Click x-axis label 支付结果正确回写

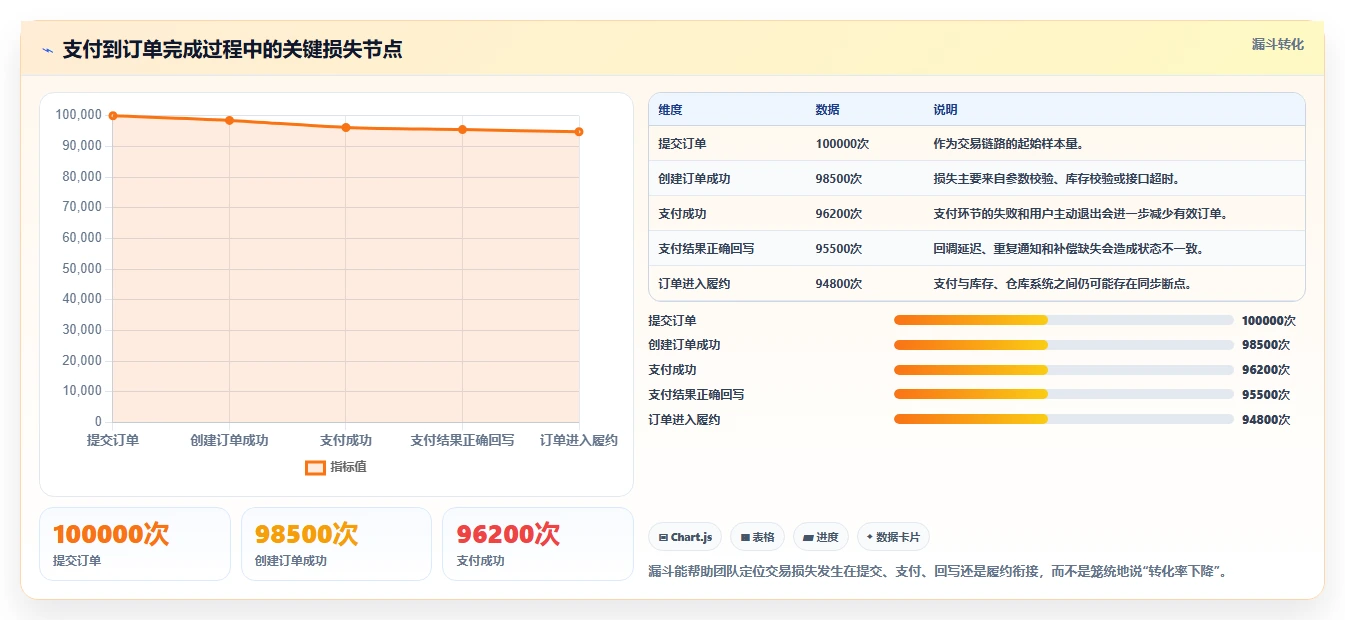(462, 440)
